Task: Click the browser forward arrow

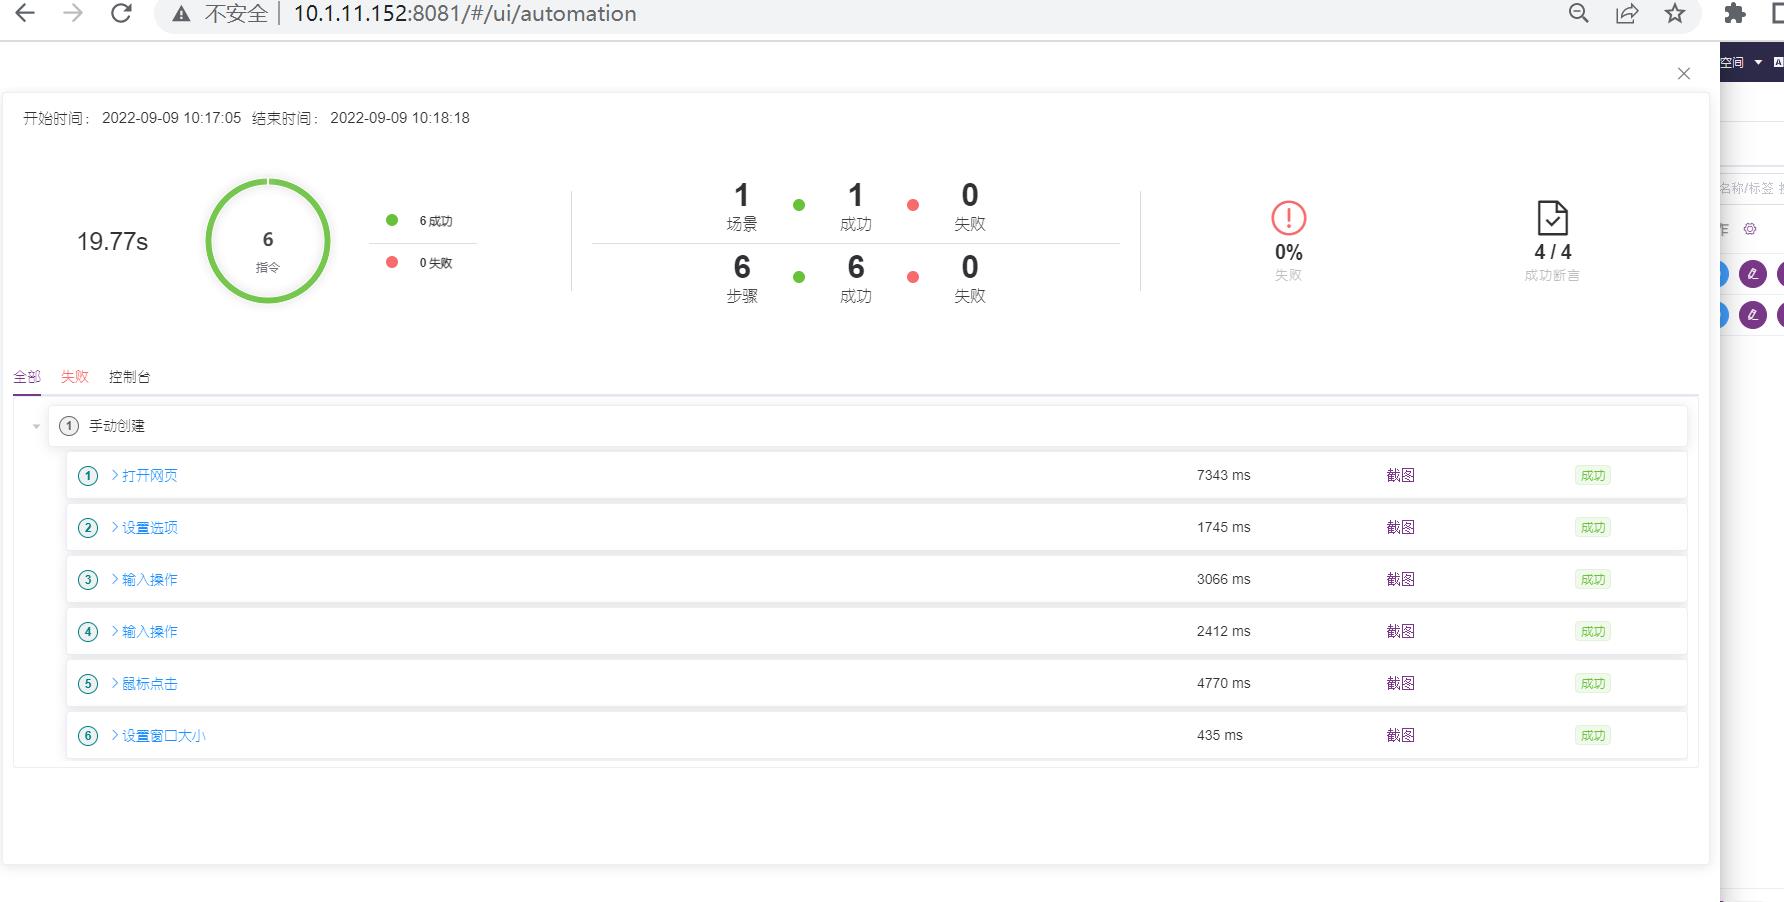Action: pos(73,13)
